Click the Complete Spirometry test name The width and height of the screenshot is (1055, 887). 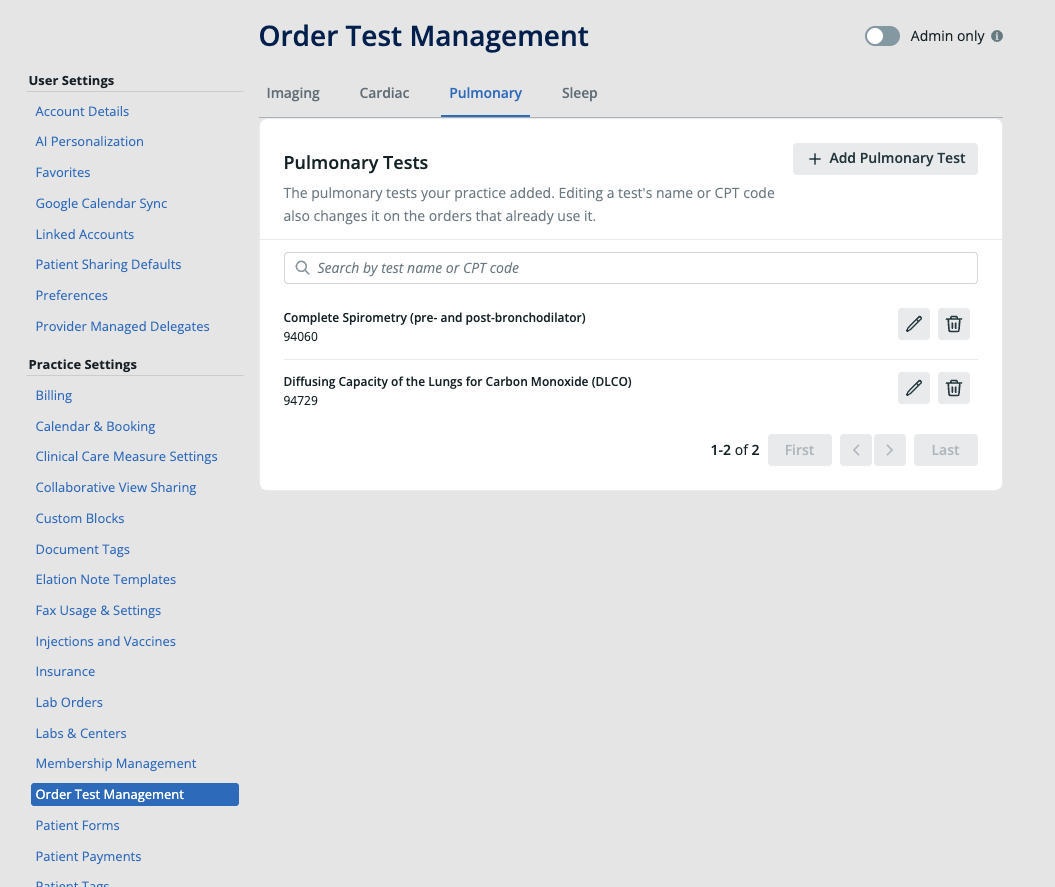[x=435, y=318]
